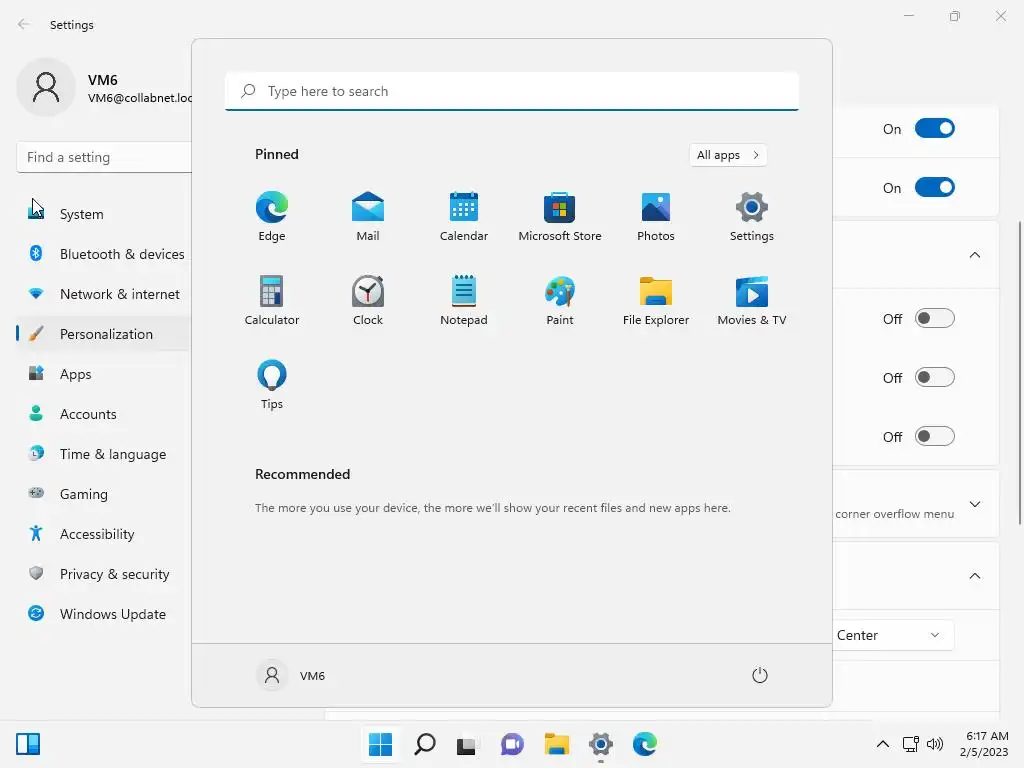Click the Settings window scrollbar

click(x=1019, y=372)
